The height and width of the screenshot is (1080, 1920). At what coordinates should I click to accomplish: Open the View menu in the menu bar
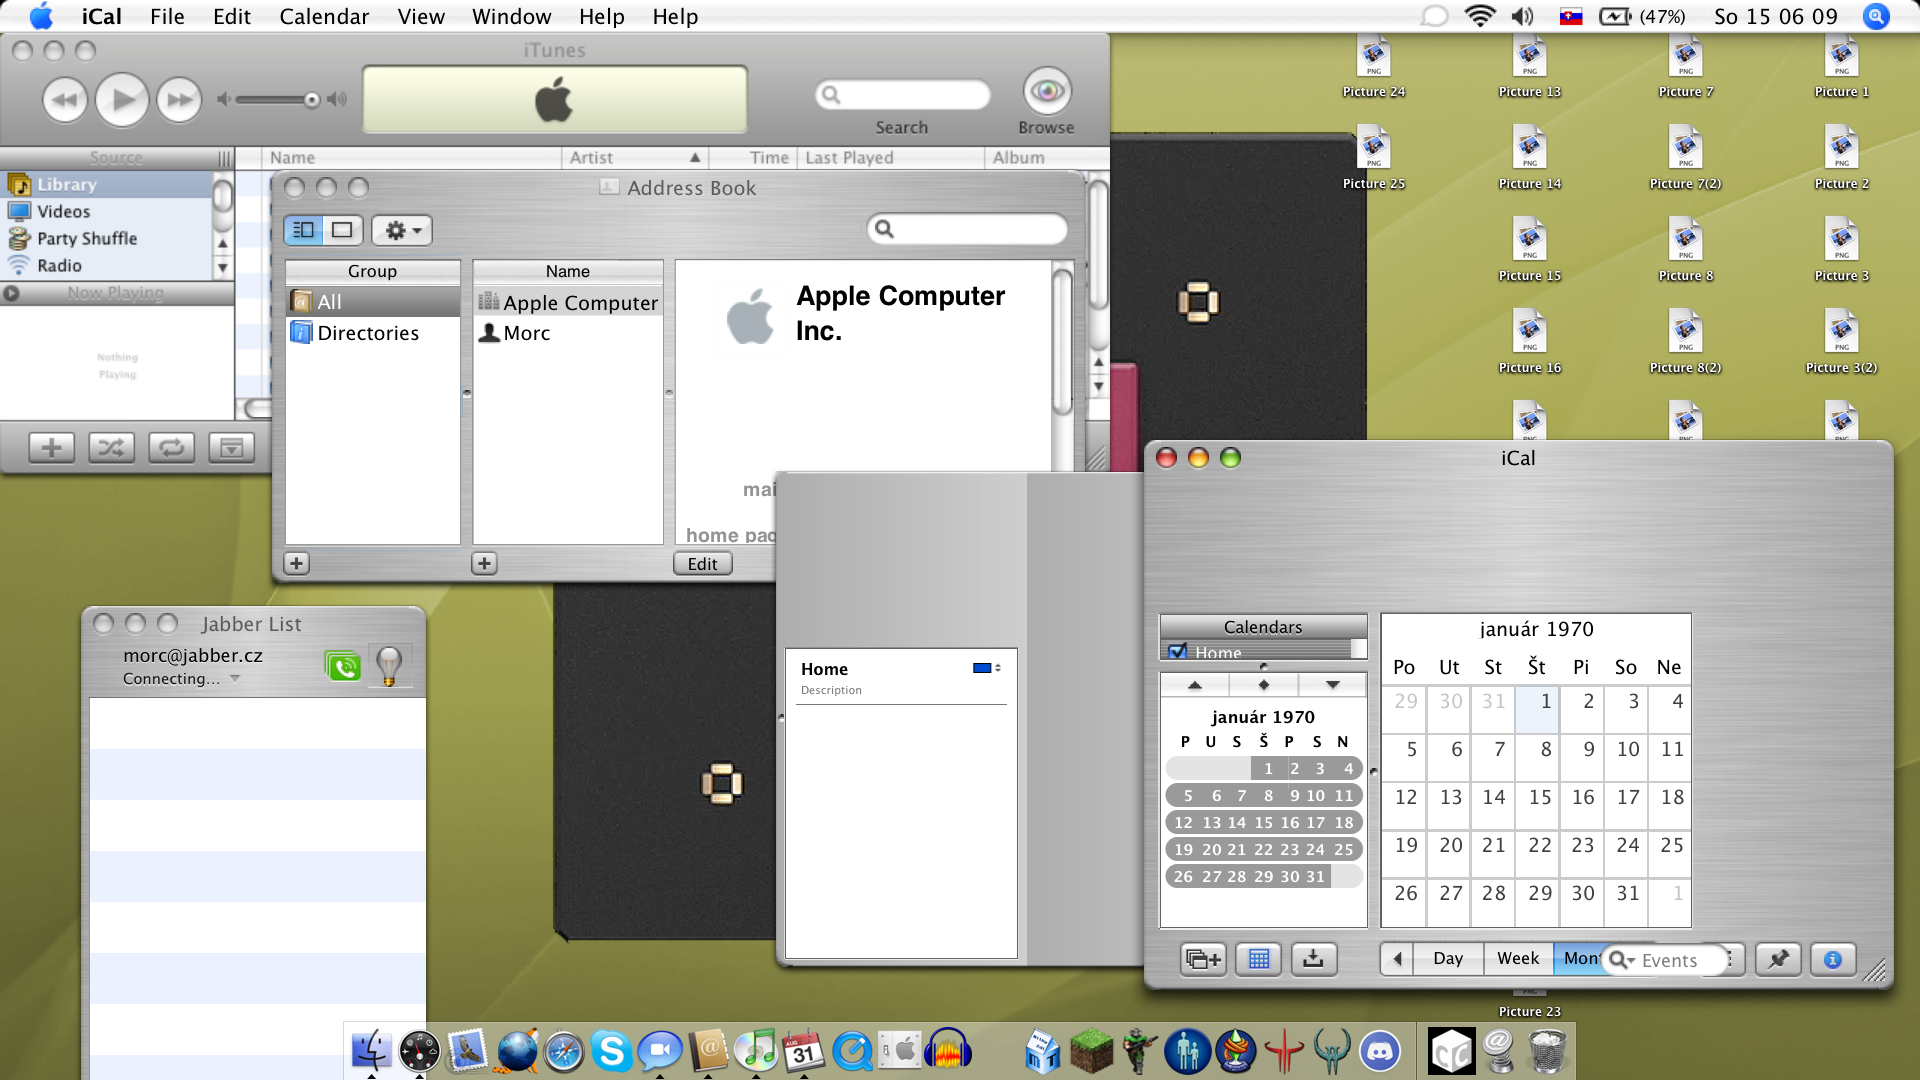(x=421, y=16)
